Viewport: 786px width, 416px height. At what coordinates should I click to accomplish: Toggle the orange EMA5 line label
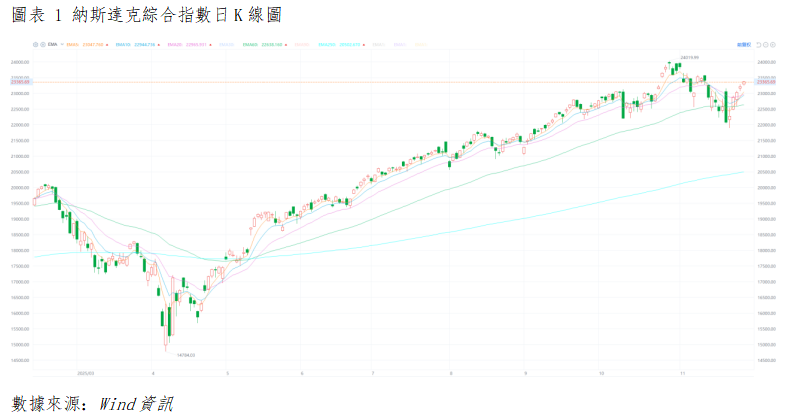(71, 45)
